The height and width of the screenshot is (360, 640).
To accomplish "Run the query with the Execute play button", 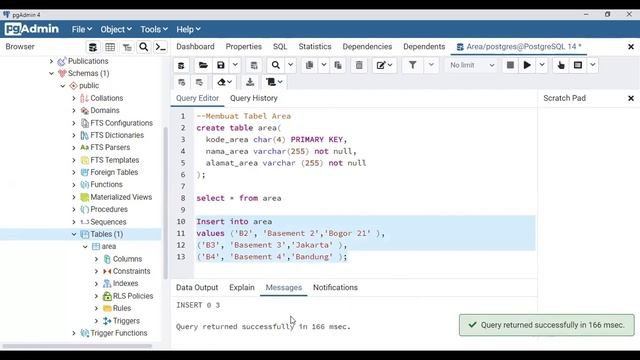I will point(527,65).
